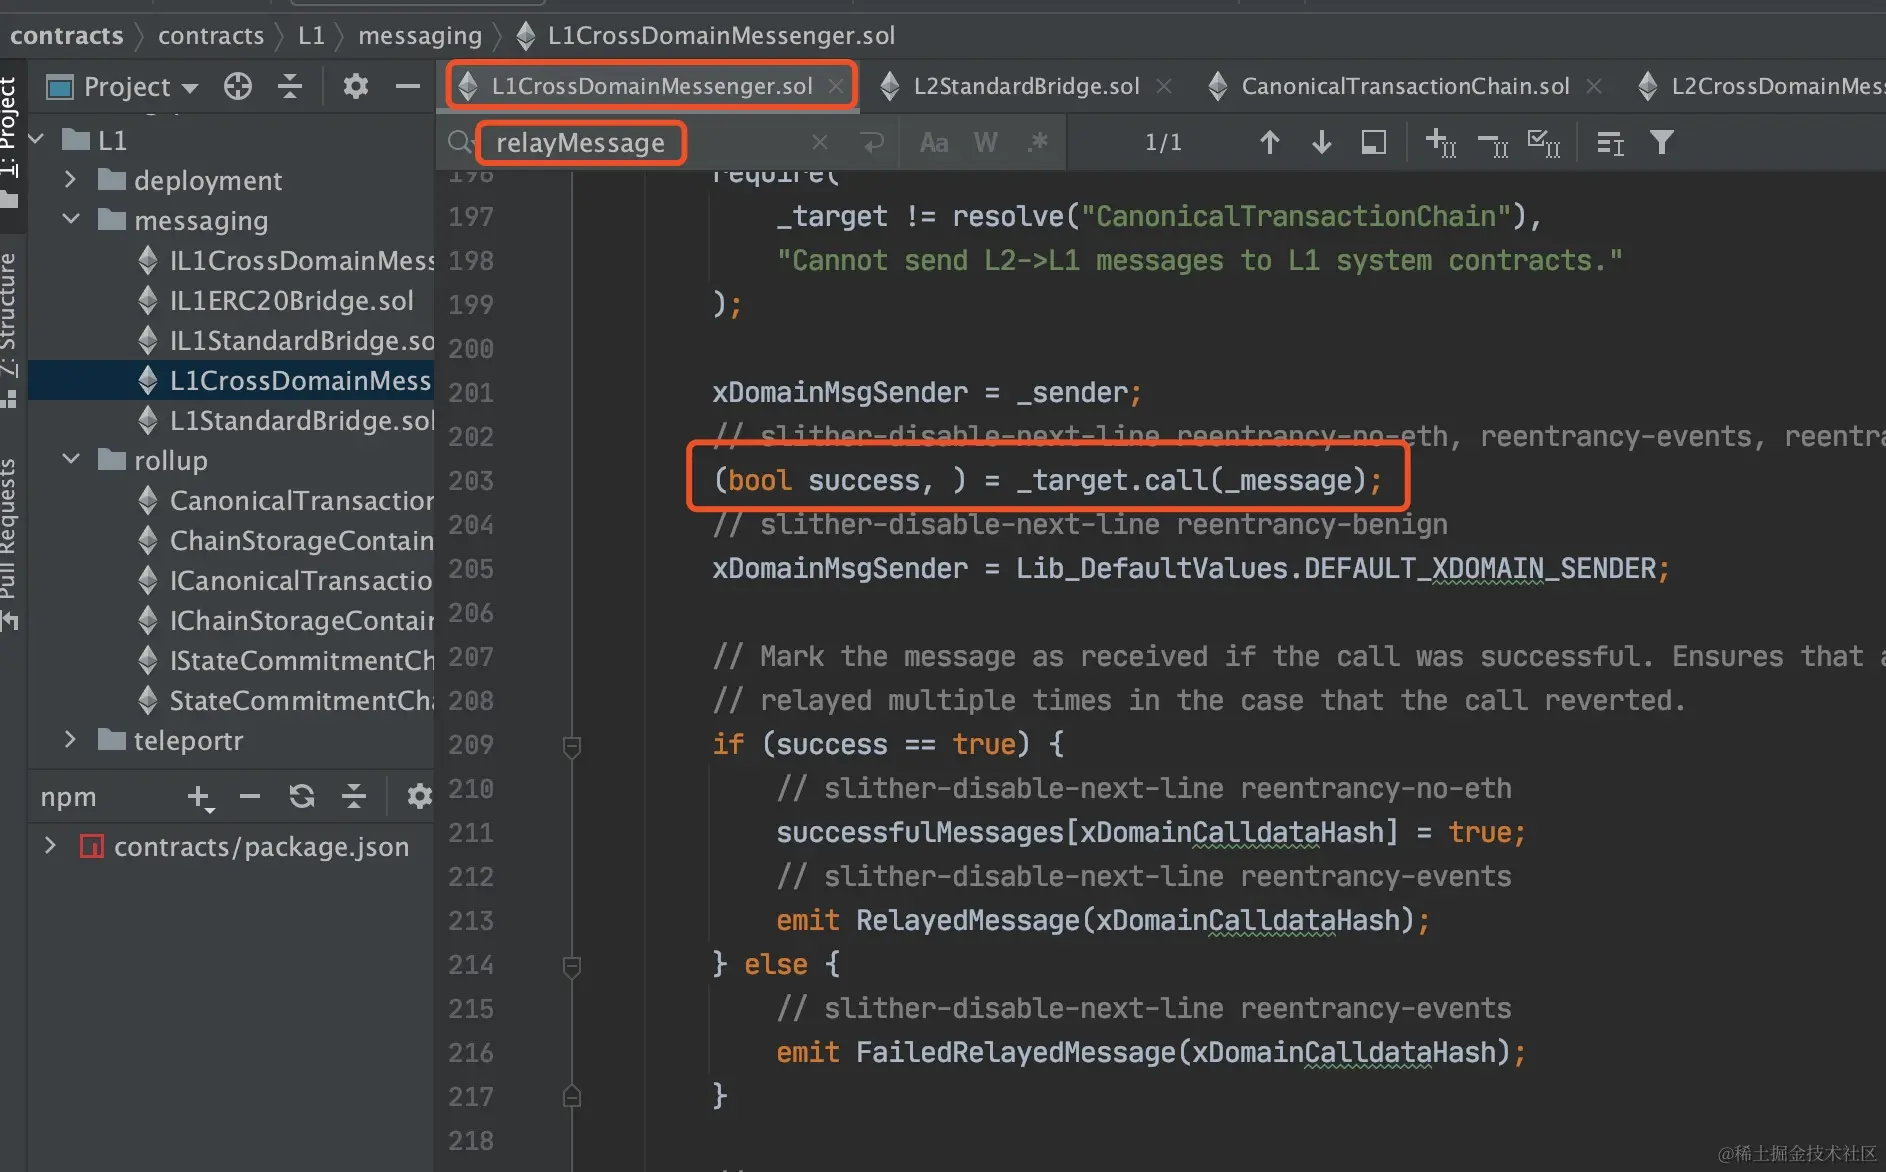Image resolution: width=1886 pixels, height=1172 pixels.
Task: Expand contracts/package.json npm scripts
Action: (x=50, y=846)
